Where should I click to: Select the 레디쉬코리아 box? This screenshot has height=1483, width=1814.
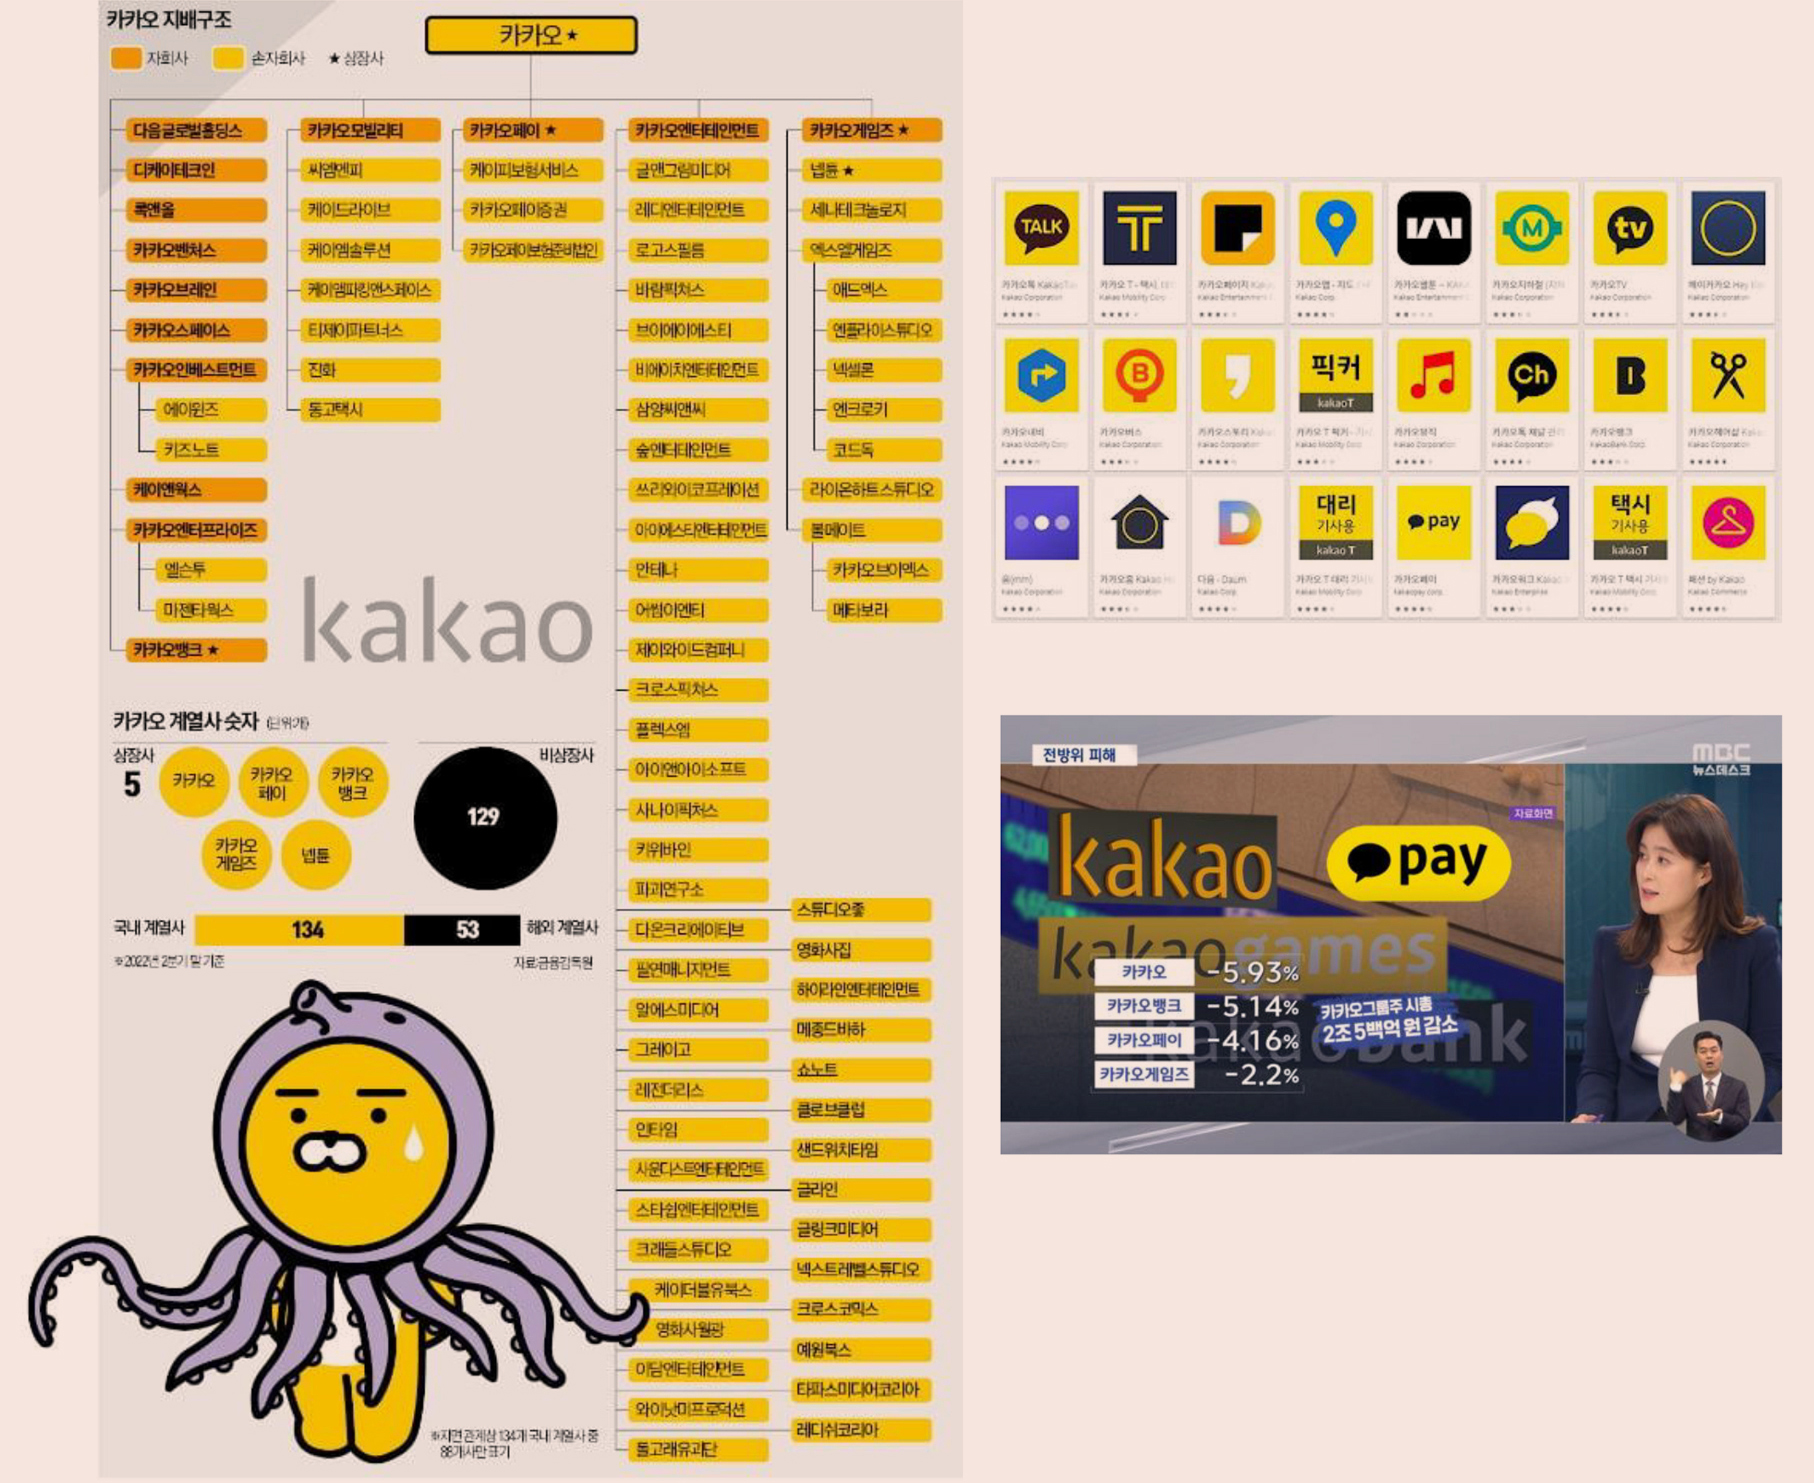coord(861,1430)
